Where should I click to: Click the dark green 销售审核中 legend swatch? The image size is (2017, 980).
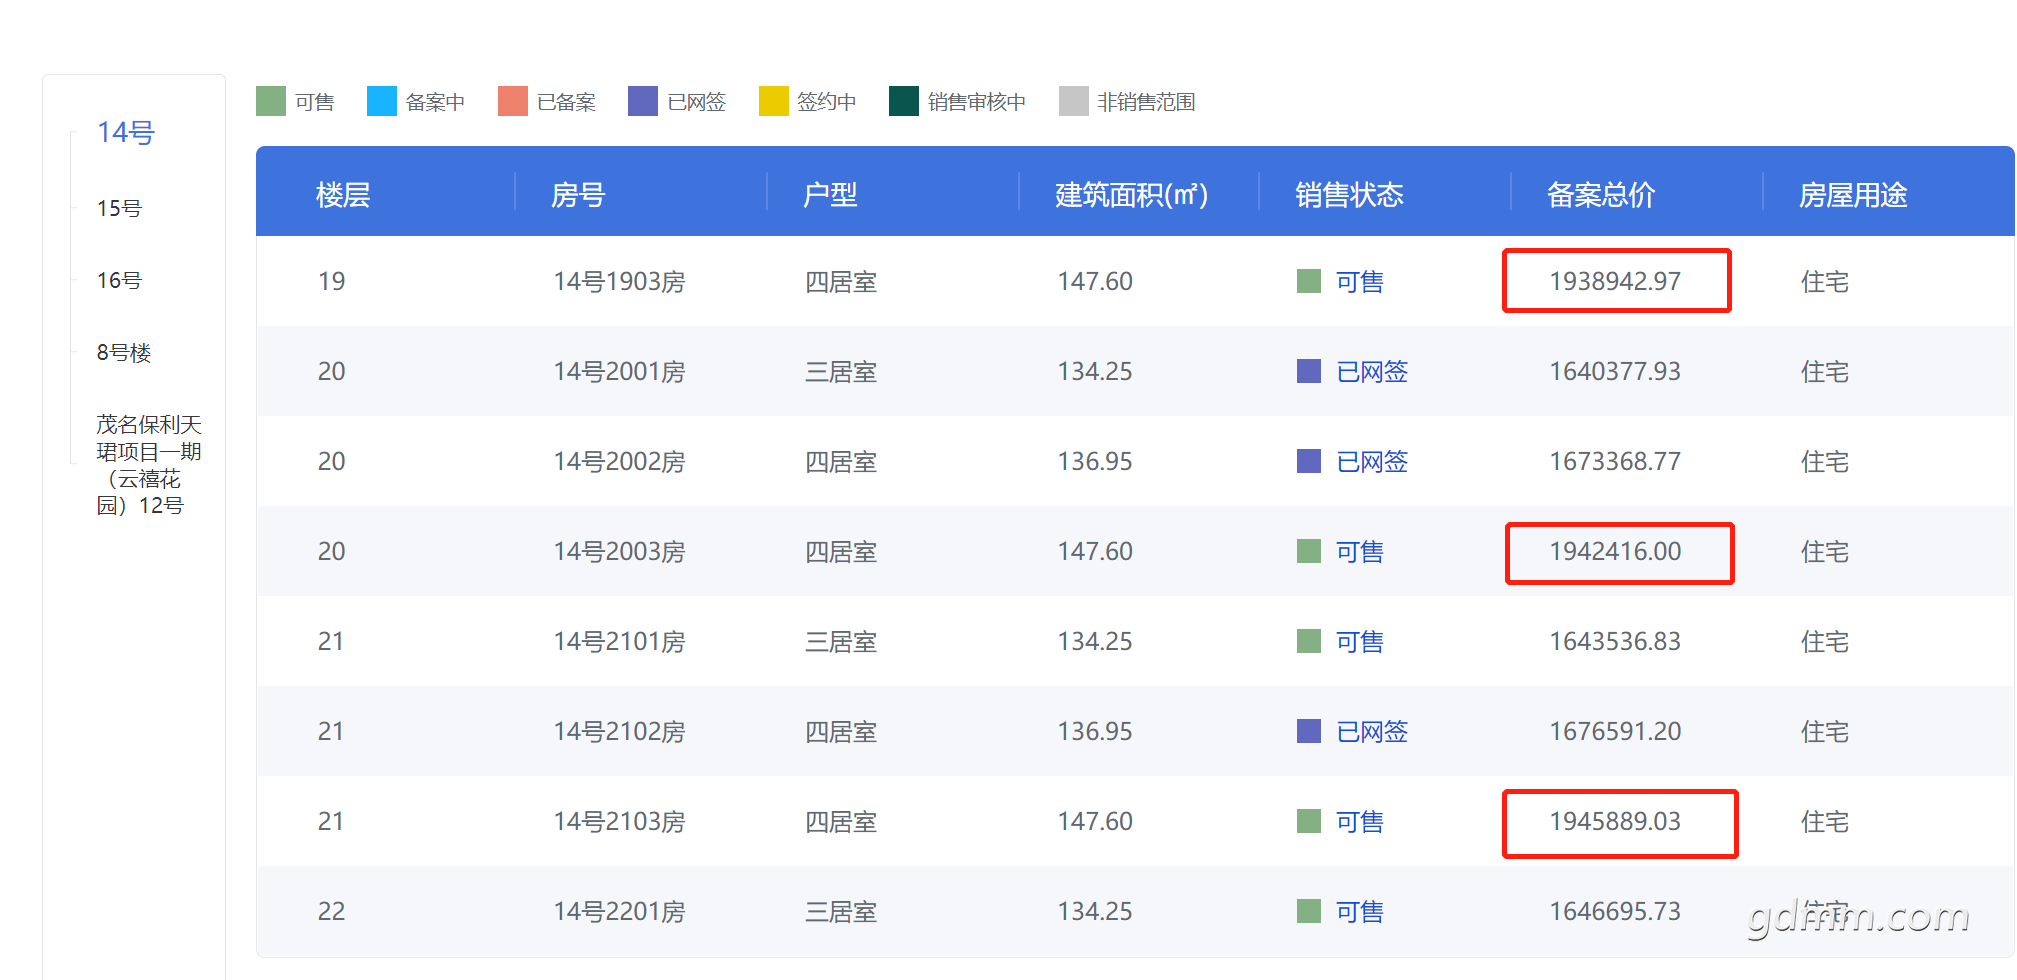point(904,101)
